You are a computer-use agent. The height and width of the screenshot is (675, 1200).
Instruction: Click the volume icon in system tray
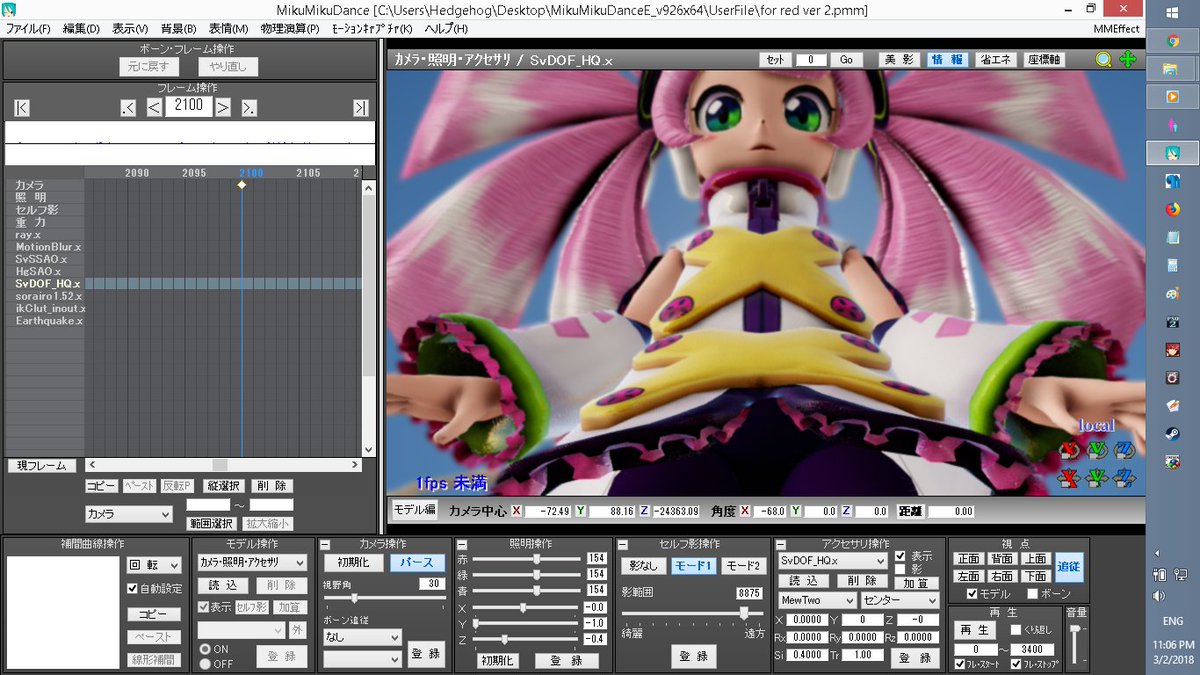point(1158,596)
